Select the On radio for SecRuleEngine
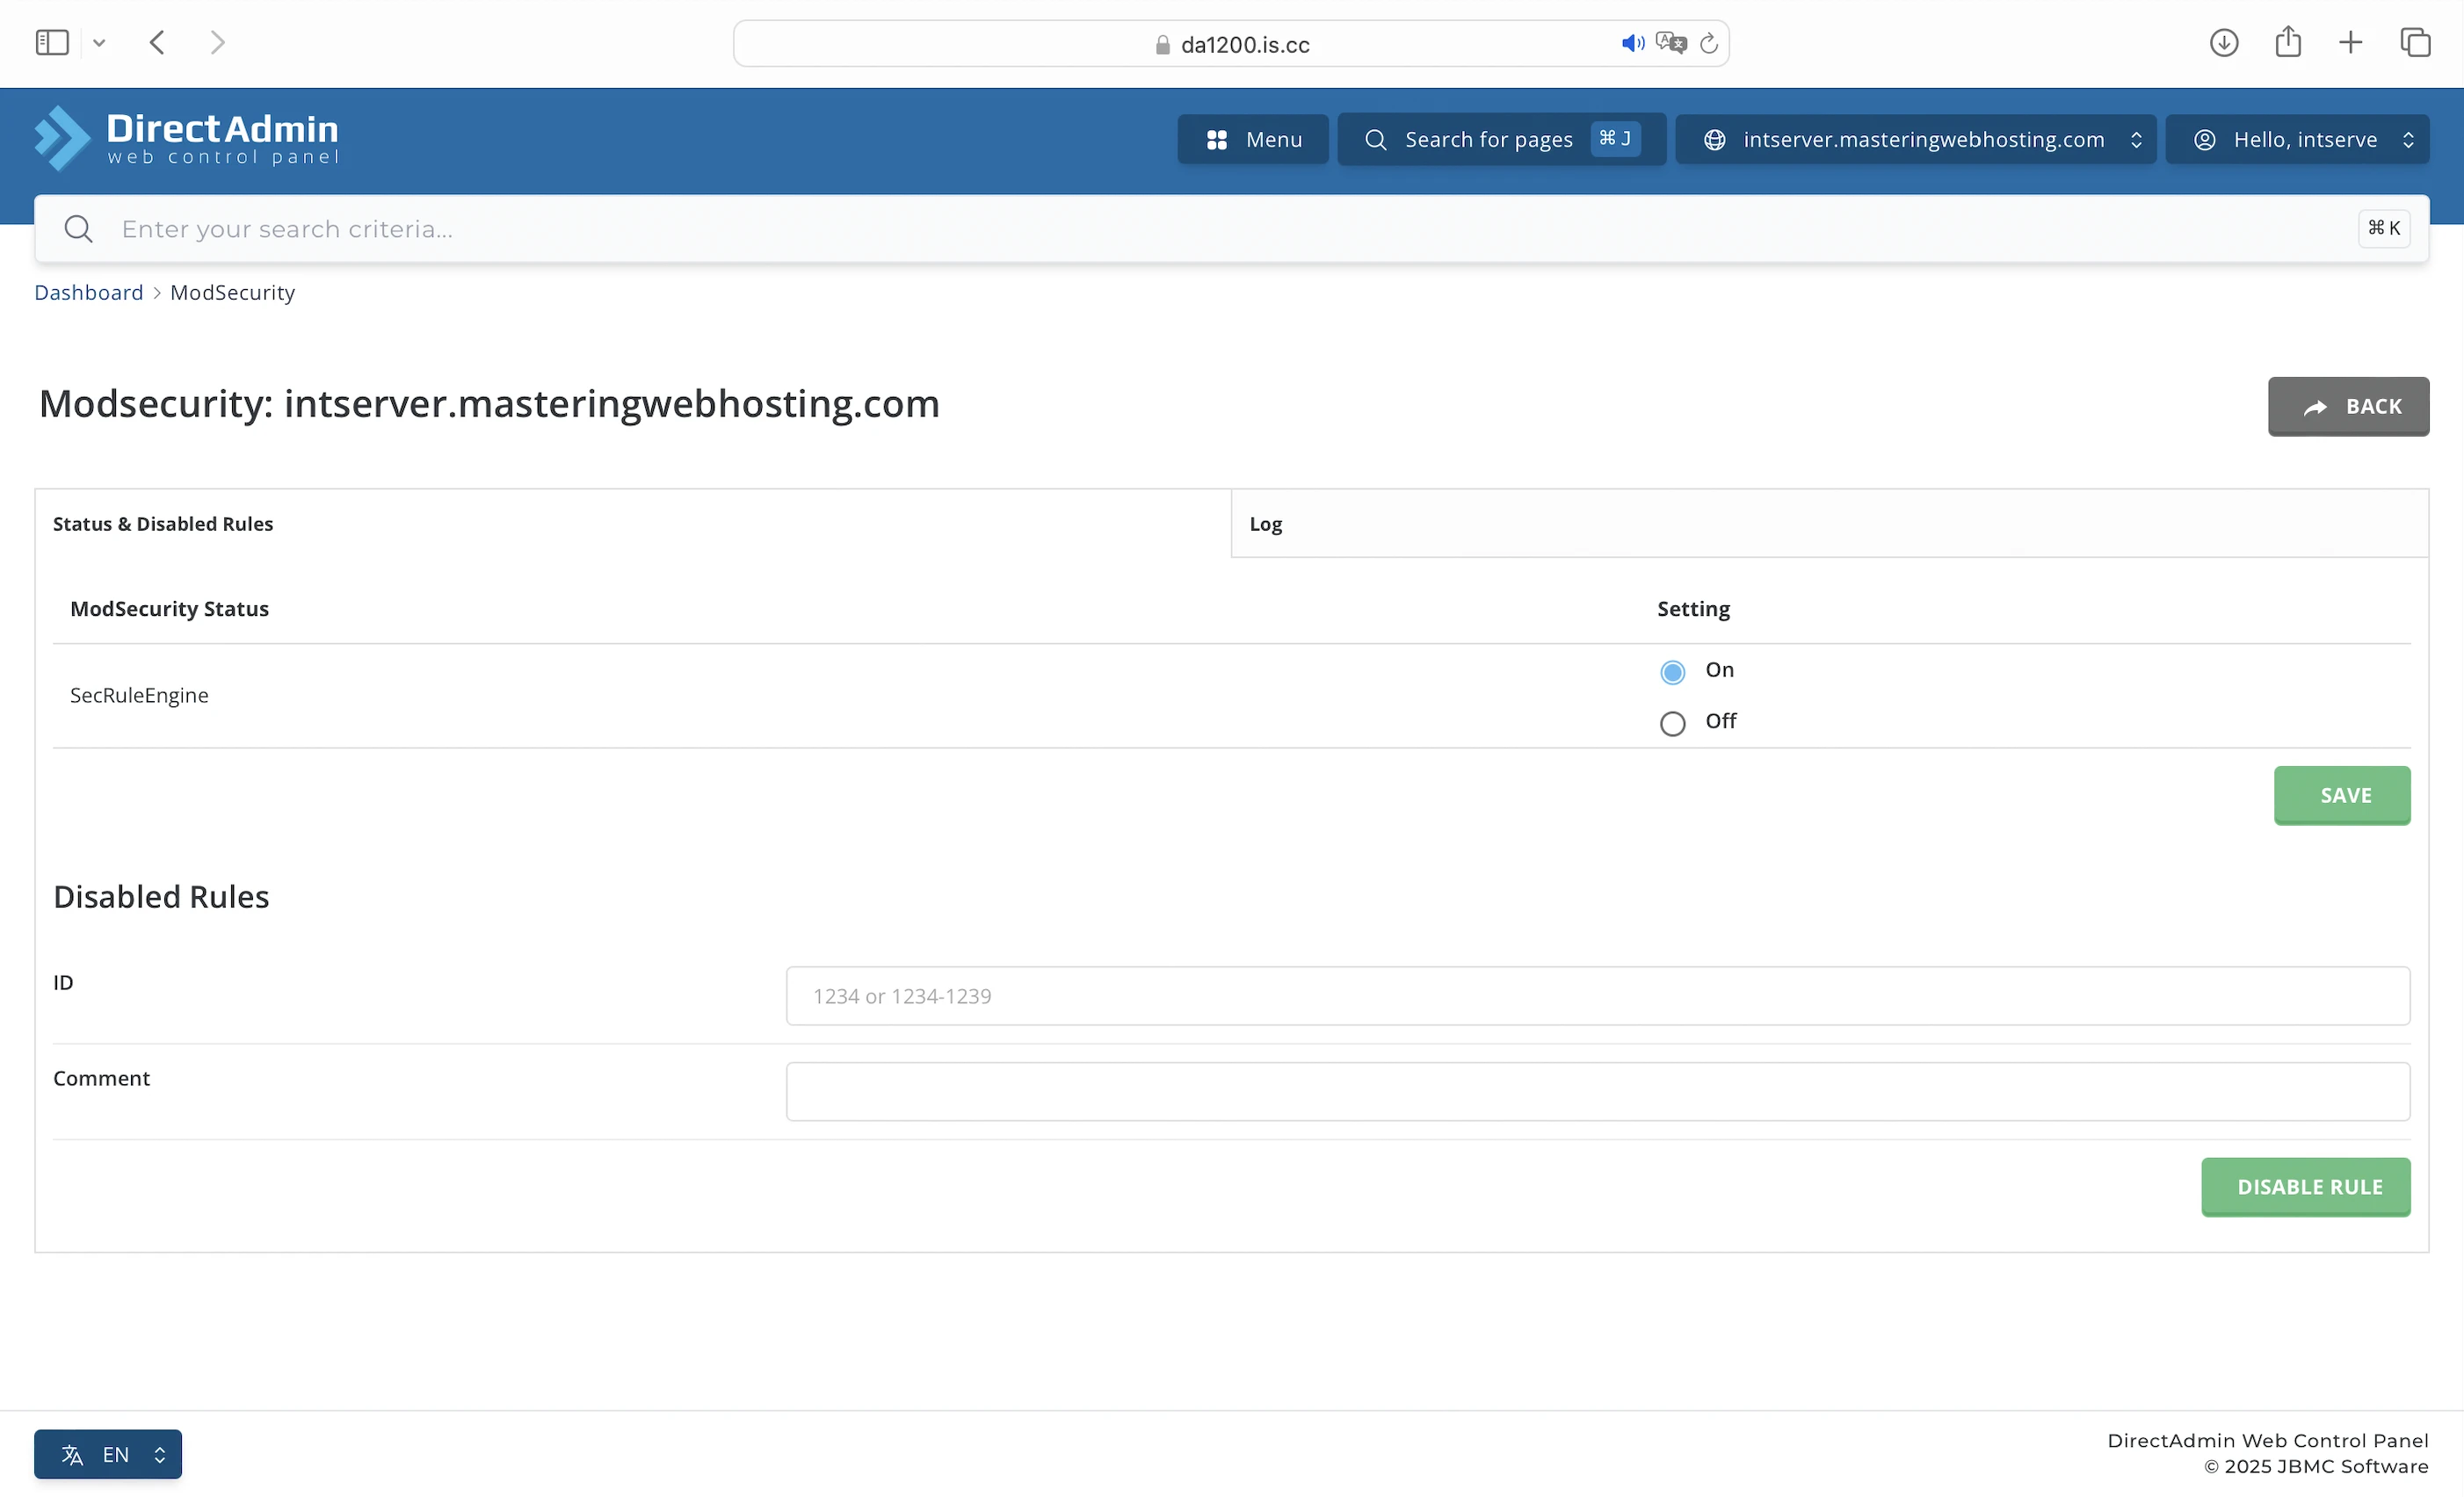The width and height of the screenshot is (2464, 1497). [1672, 672]
